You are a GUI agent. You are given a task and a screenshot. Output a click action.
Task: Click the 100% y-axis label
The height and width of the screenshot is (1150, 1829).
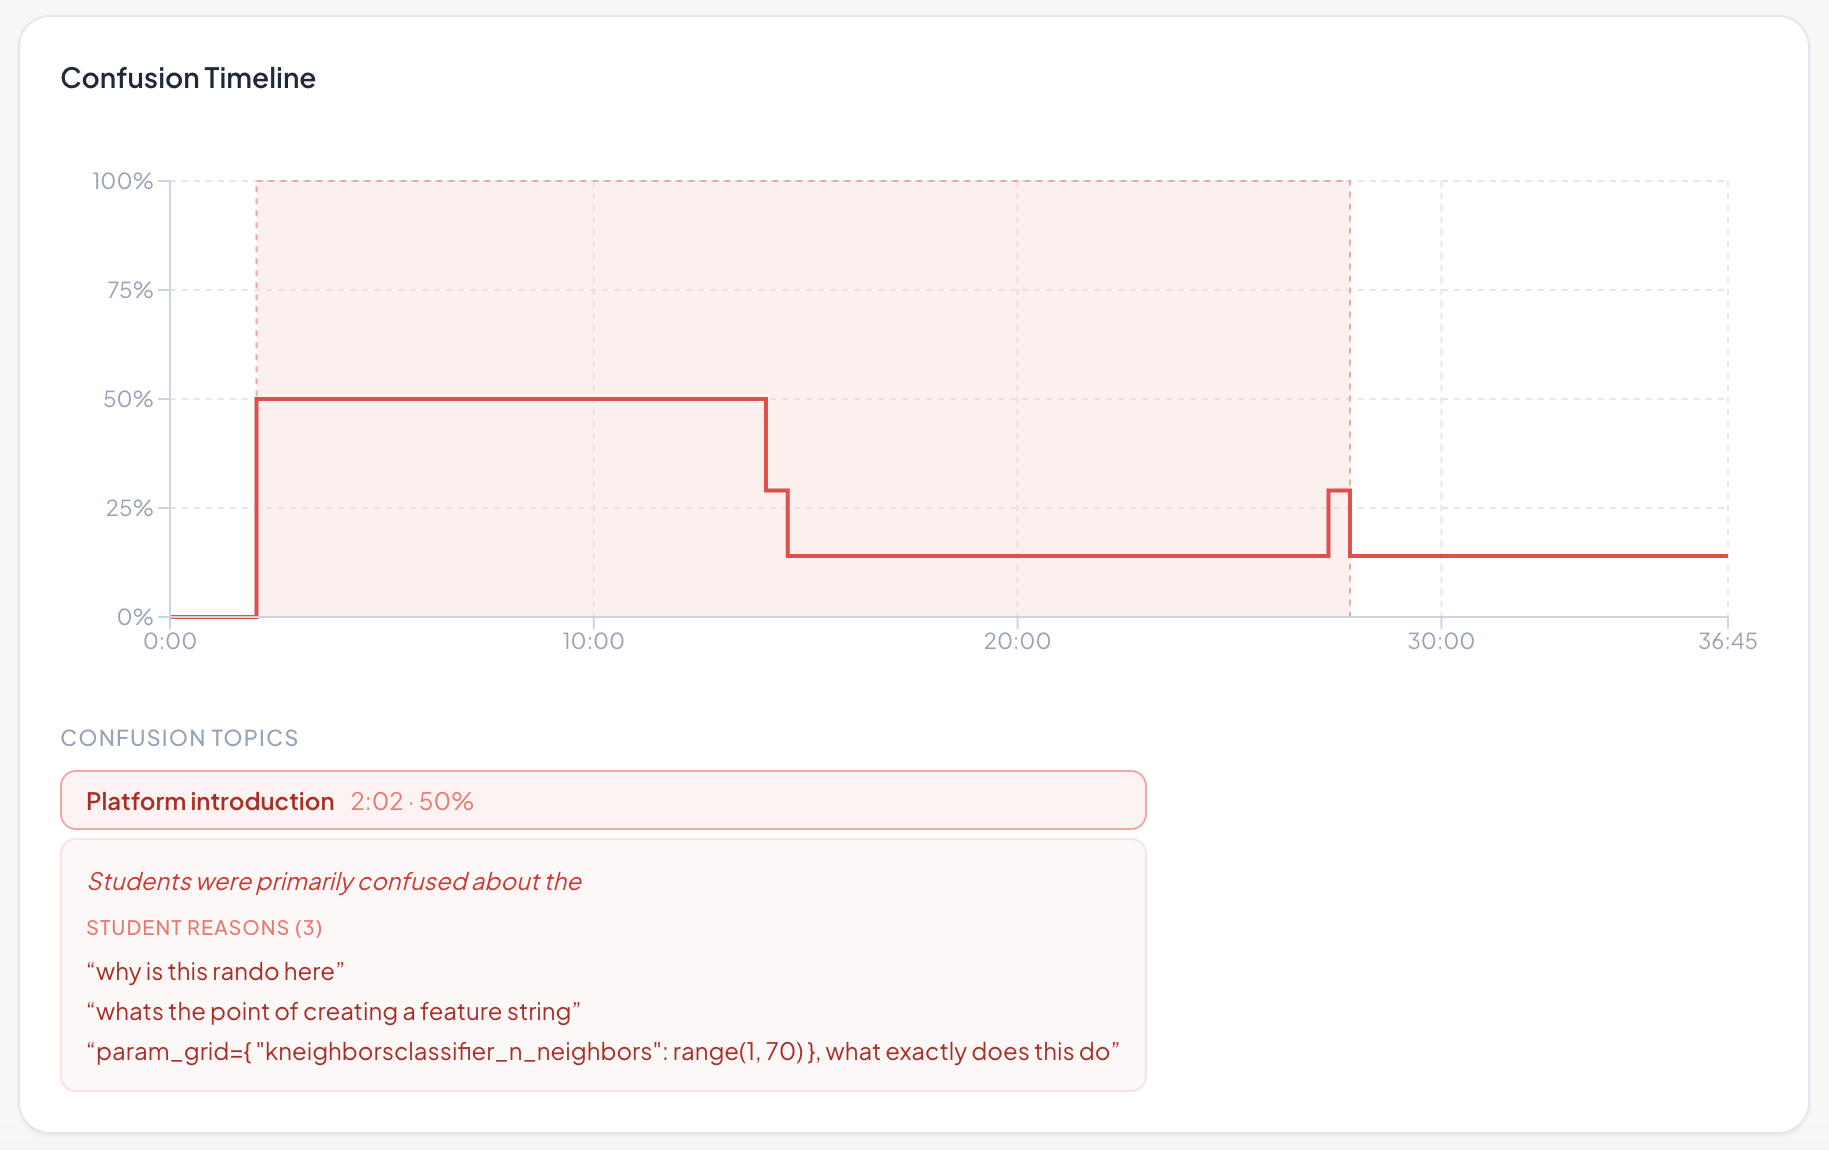(123, 181)
